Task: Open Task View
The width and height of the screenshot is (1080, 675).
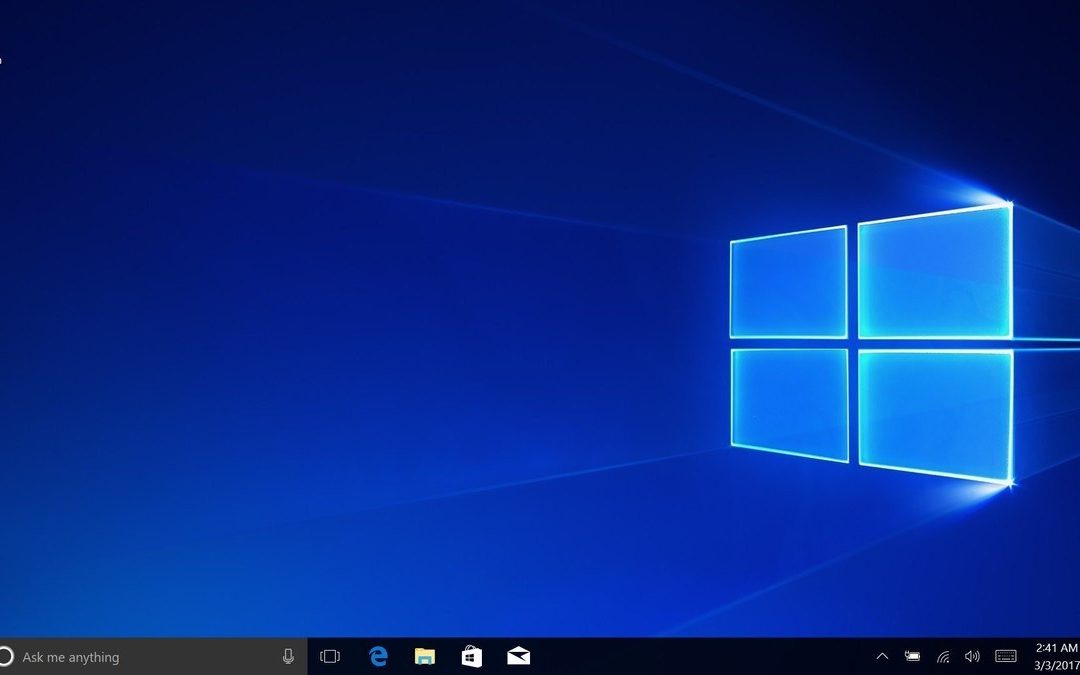Action: pyautogui.click(x=330, y=656)
